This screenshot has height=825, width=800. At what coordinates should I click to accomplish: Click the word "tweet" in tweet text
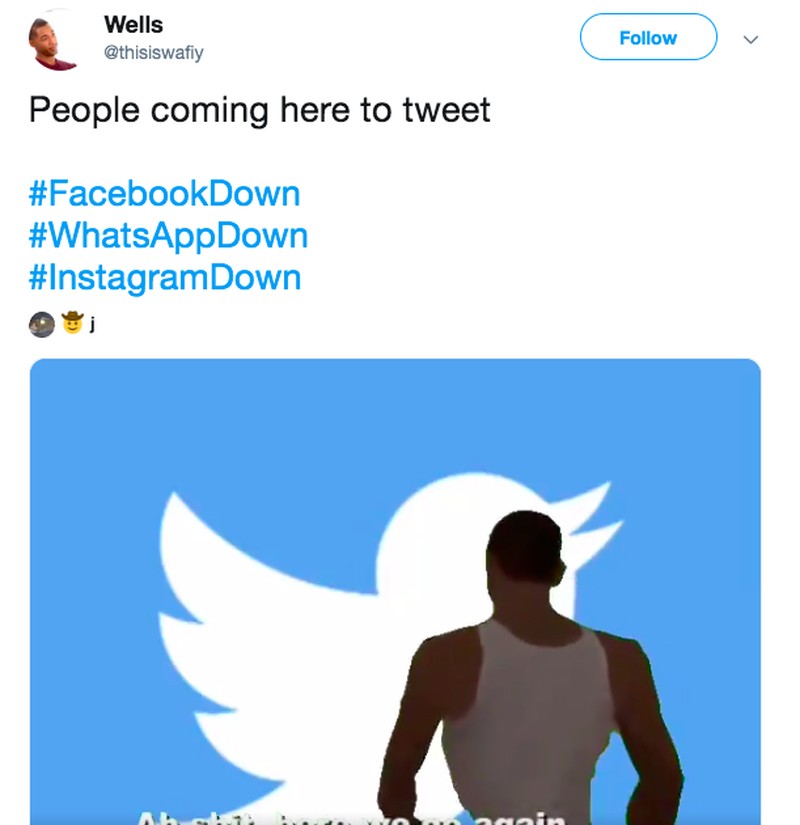click(x=446, y=109)
